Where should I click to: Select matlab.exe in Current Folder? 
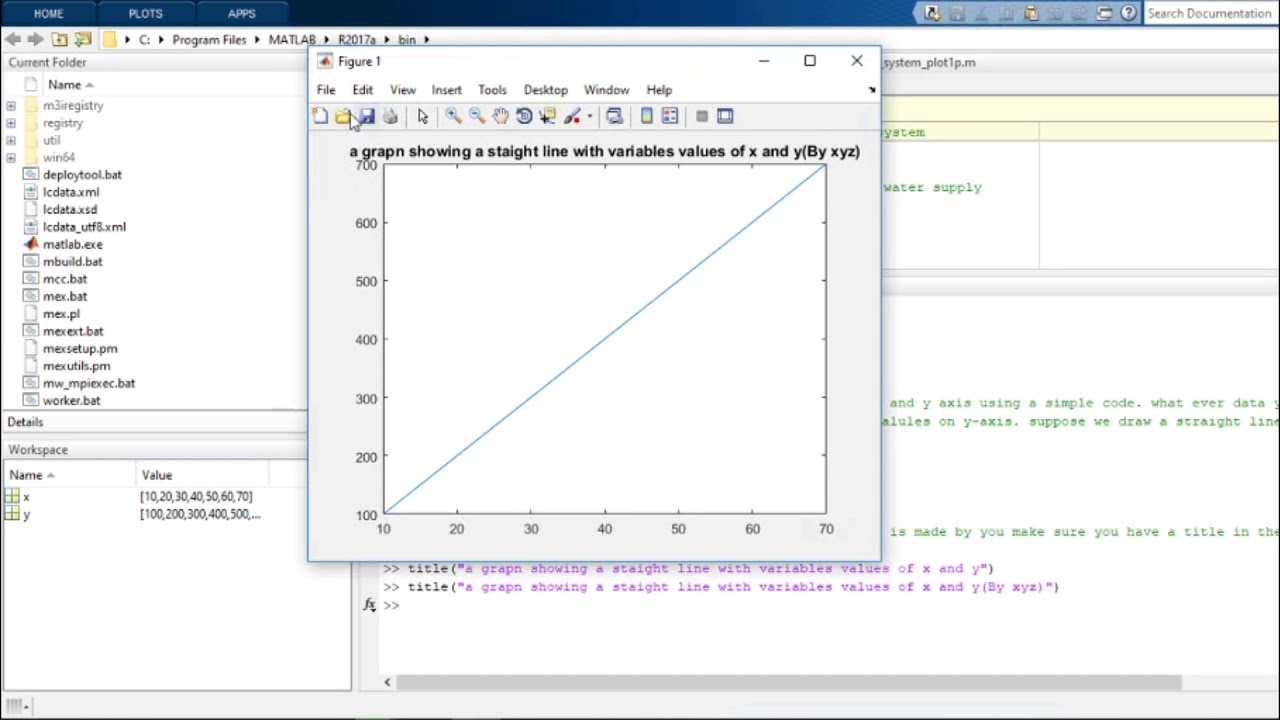pyautogui.click(x=72, y=245)
